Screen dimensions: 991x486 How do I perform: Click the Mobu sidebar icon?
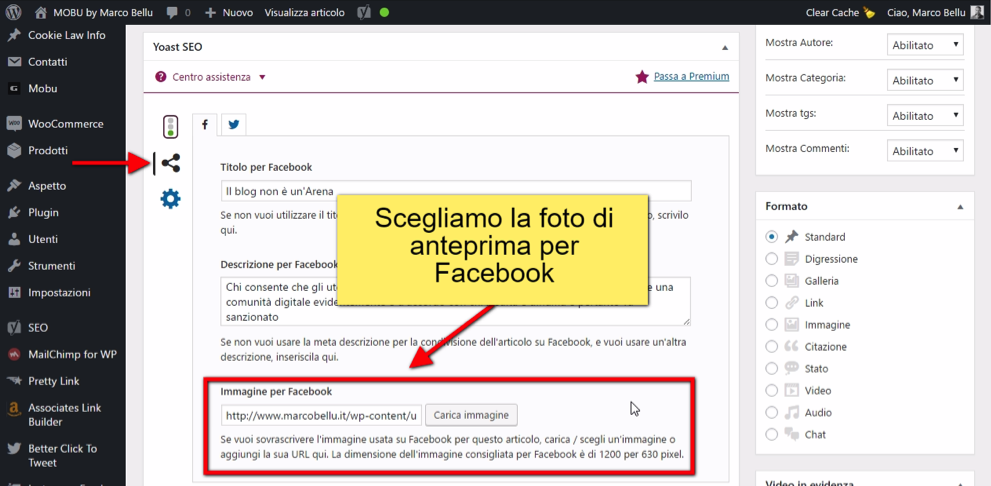pyautogui.click(x=14, y=88)
